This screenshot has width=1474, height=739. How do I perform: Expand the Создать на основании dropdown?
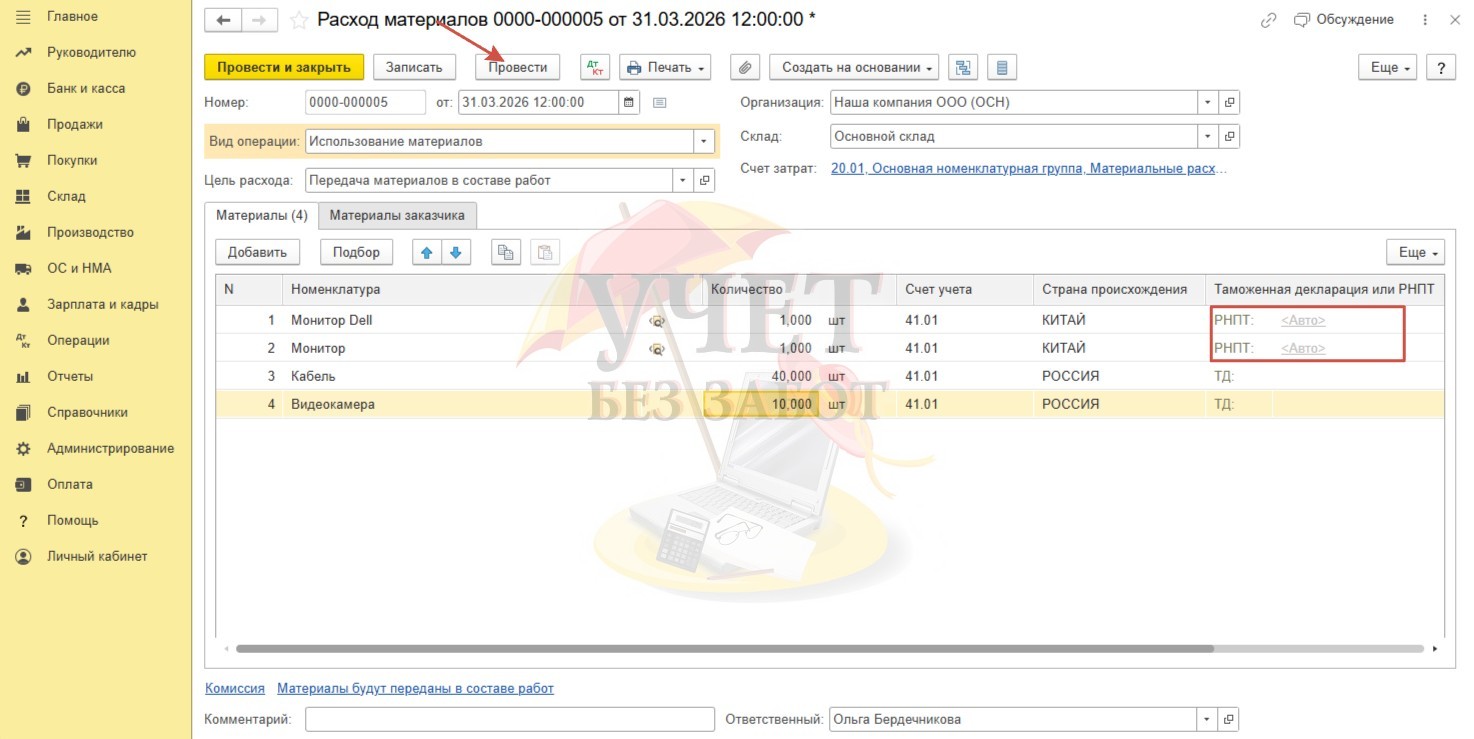click(x=859, y=67)
